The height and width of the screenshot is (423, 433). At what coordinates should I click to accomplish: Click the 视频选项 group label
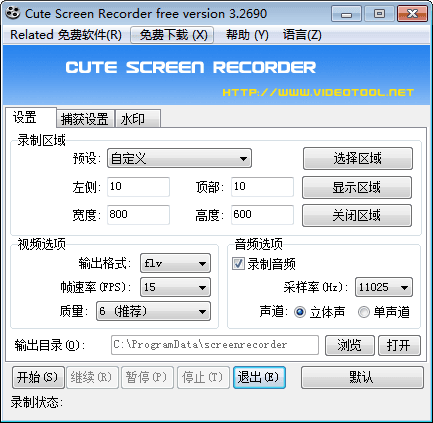point(41,244)
